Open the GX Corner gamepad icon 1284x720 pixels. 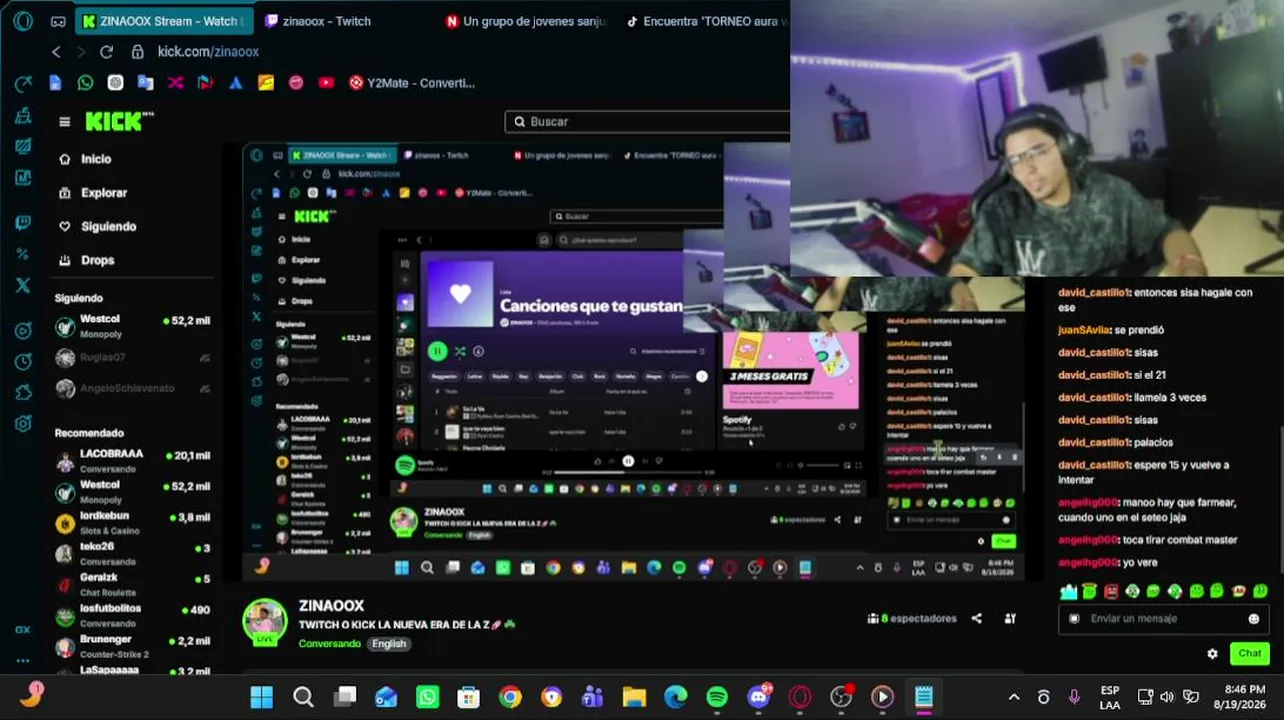point(58,21)
